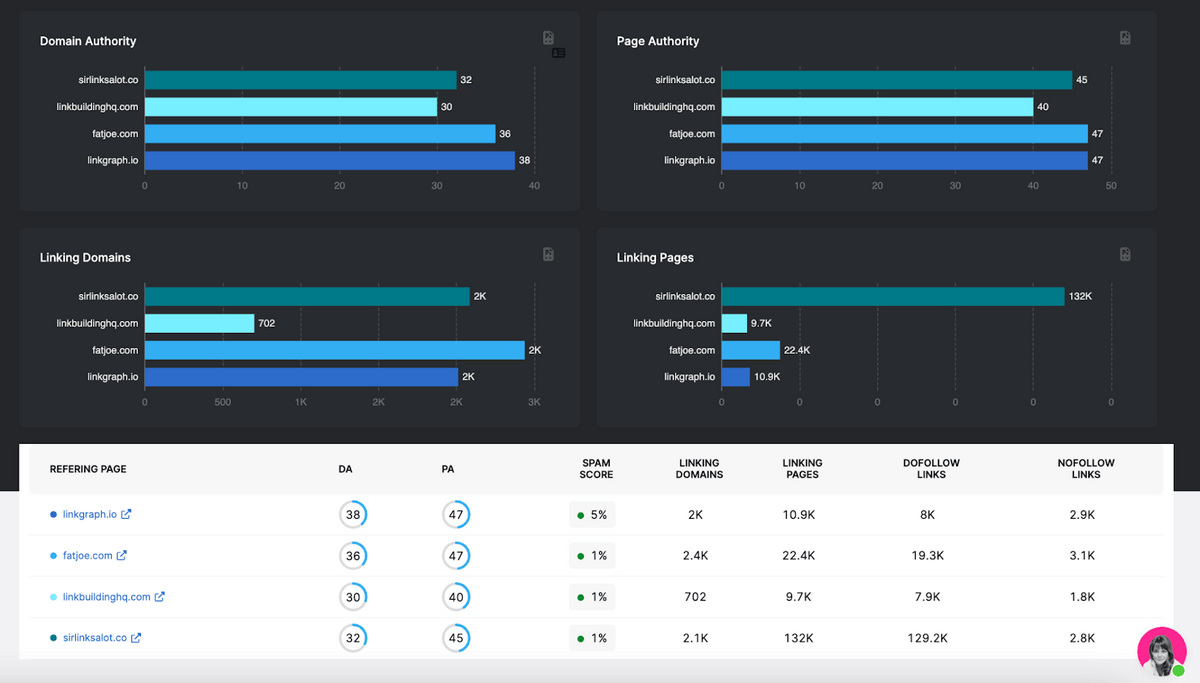The height and width of the screenshot is (683, 1200).
Task: Open external link icon beside fatjoe.com
Action: point(122,555)
